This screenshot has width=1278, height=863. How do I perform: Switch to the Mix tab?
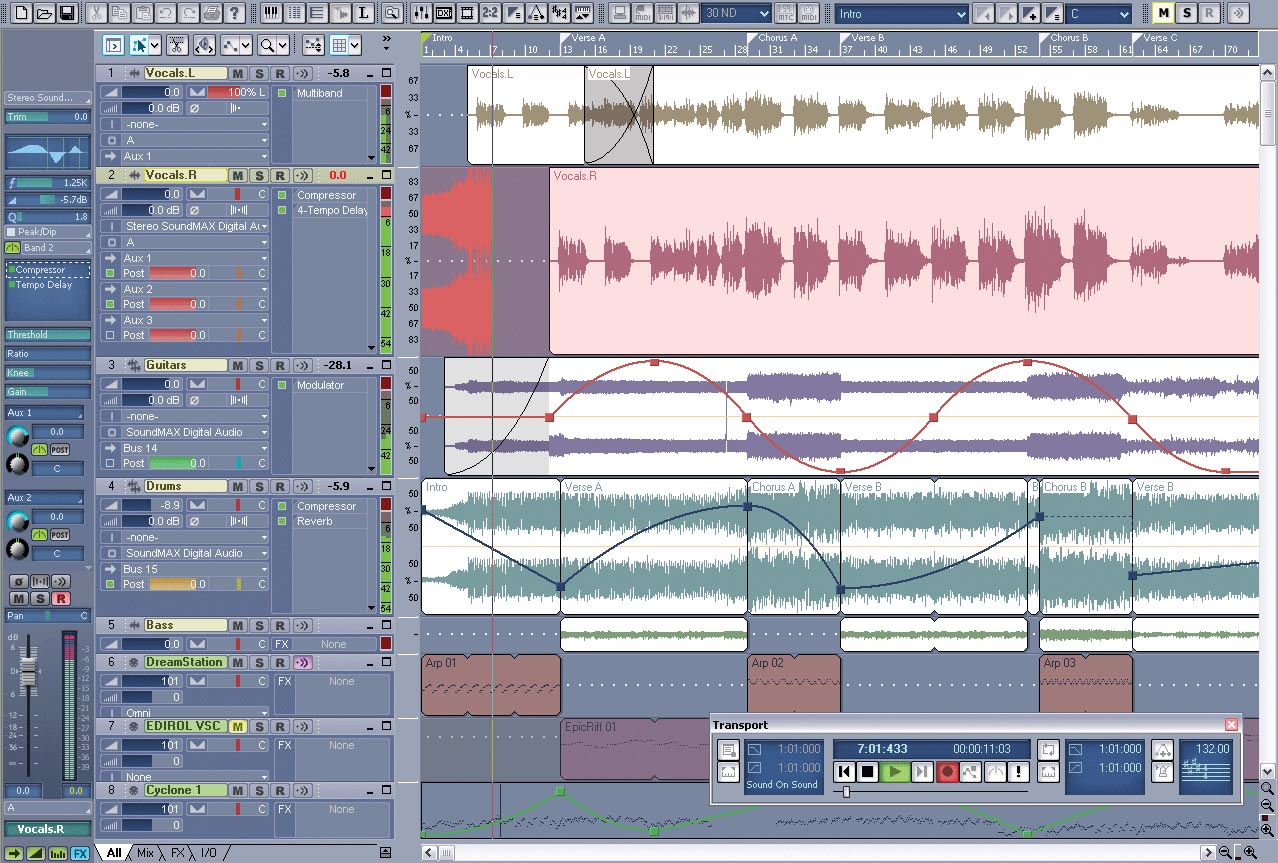pos(145,853)
